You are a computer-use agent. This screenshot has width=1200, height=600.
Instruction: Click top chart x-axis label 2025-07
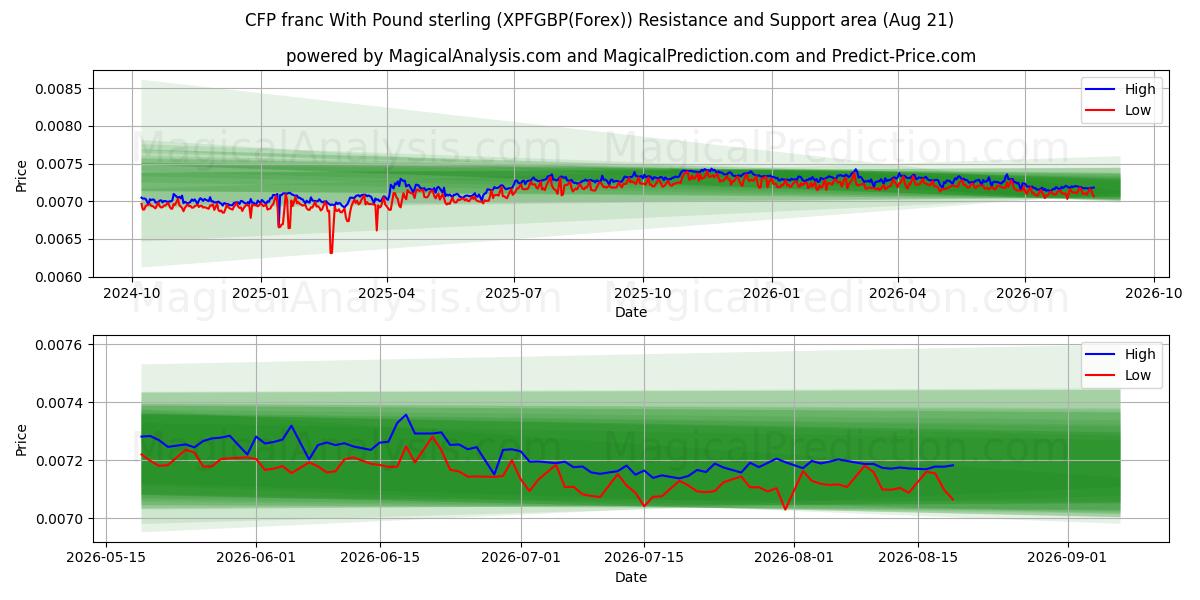click(514, 295)
